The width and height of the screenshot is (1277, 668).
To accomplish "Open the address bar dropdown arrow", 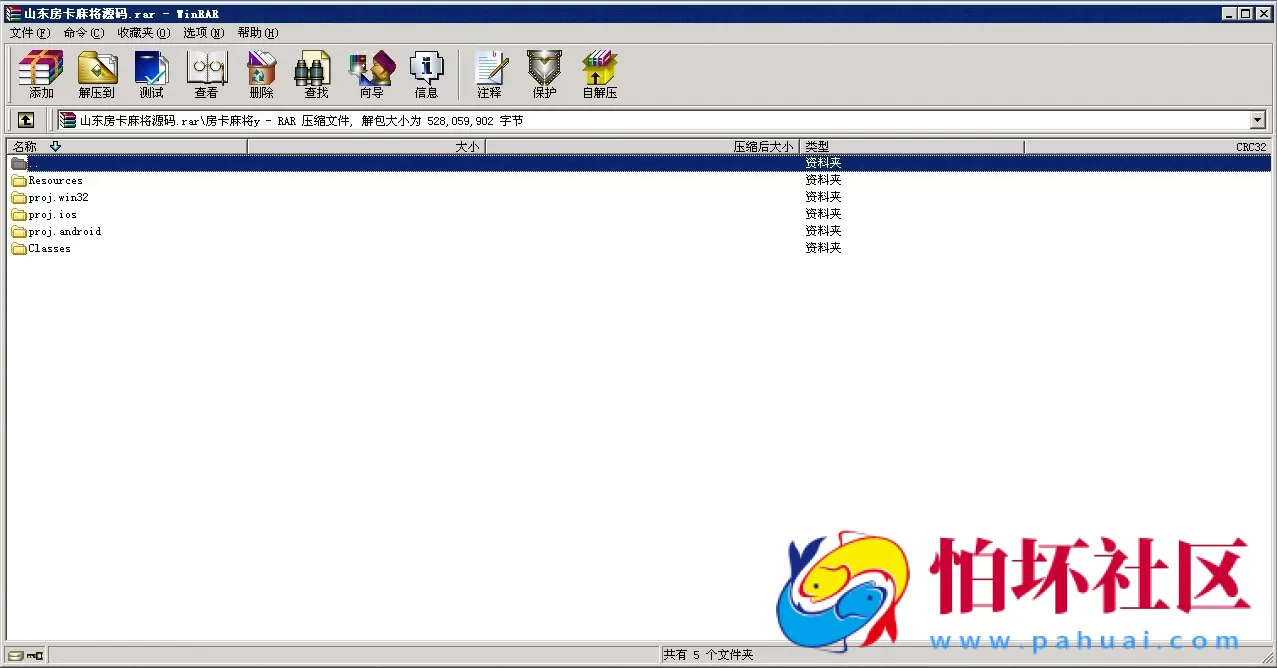I will [x=1258, y=119].
